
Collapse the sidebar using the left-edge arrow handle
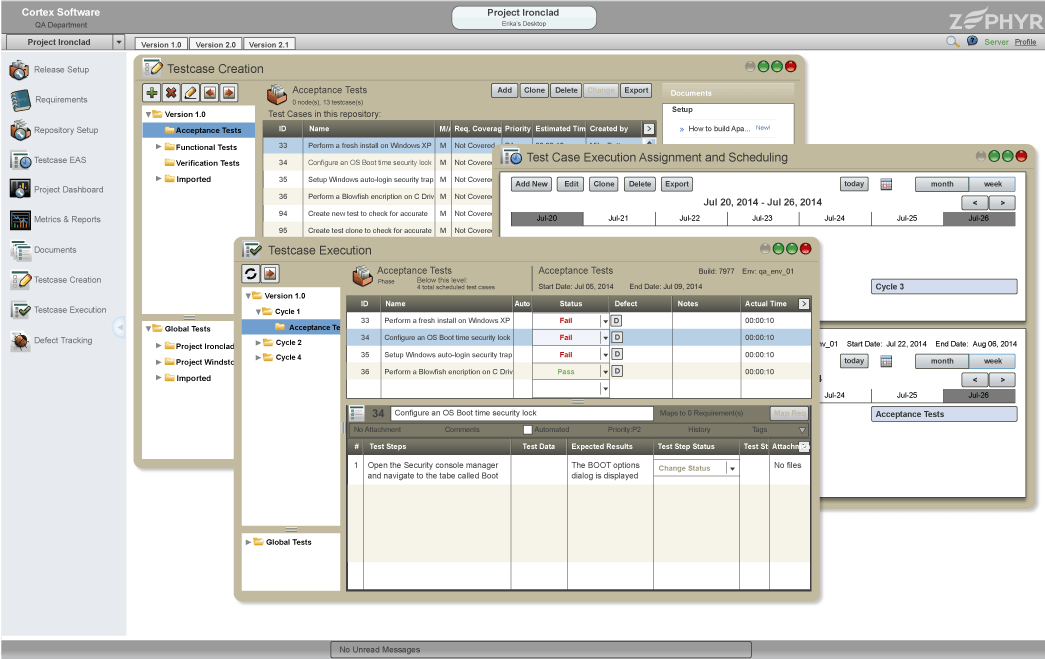119,327
